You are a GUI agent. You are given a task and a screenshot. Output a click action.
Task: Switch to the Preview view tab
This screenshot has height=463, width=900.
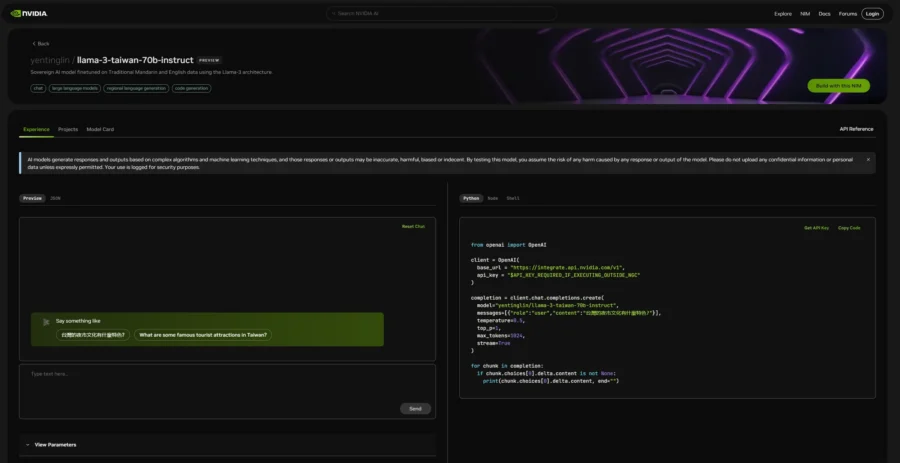click(33, 199)
